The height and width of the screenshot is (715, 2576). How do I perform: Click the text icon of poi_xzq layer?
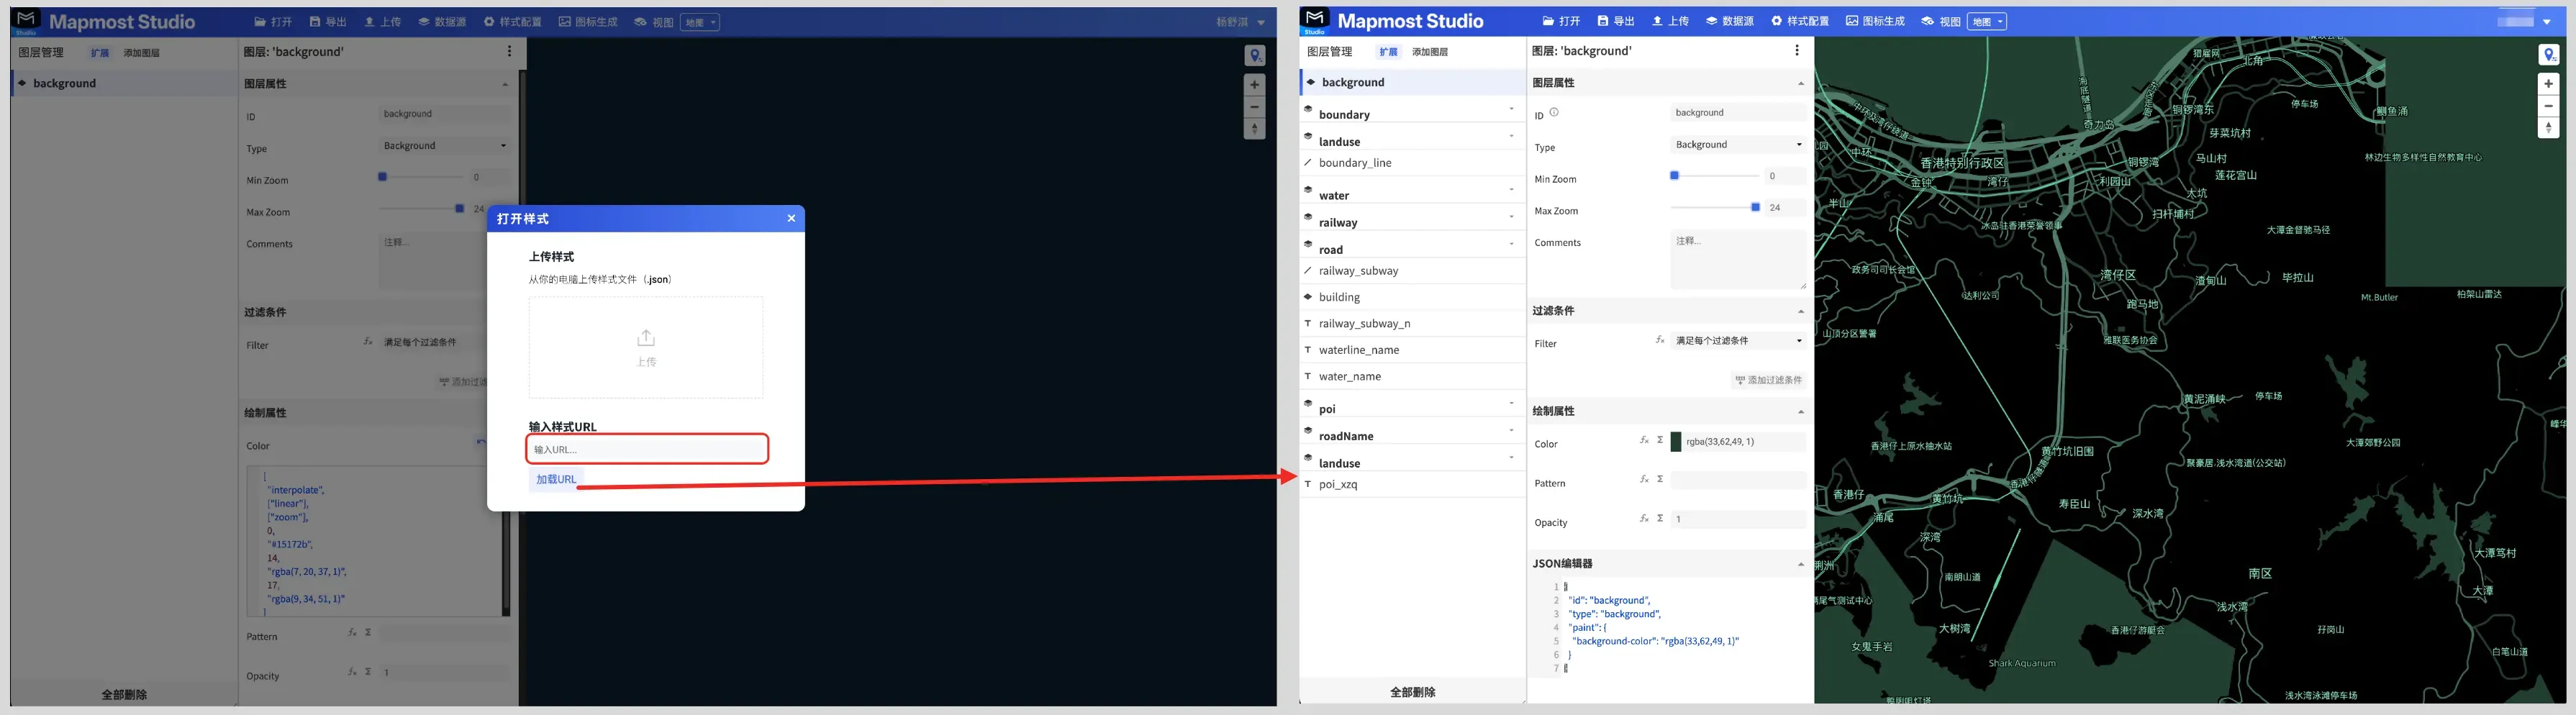point(1308,484)
